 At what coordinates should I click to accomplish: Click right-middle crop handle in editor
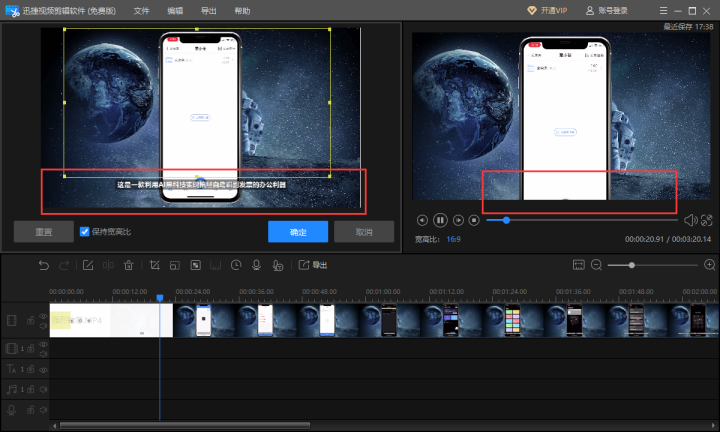[x=330, y=102]
